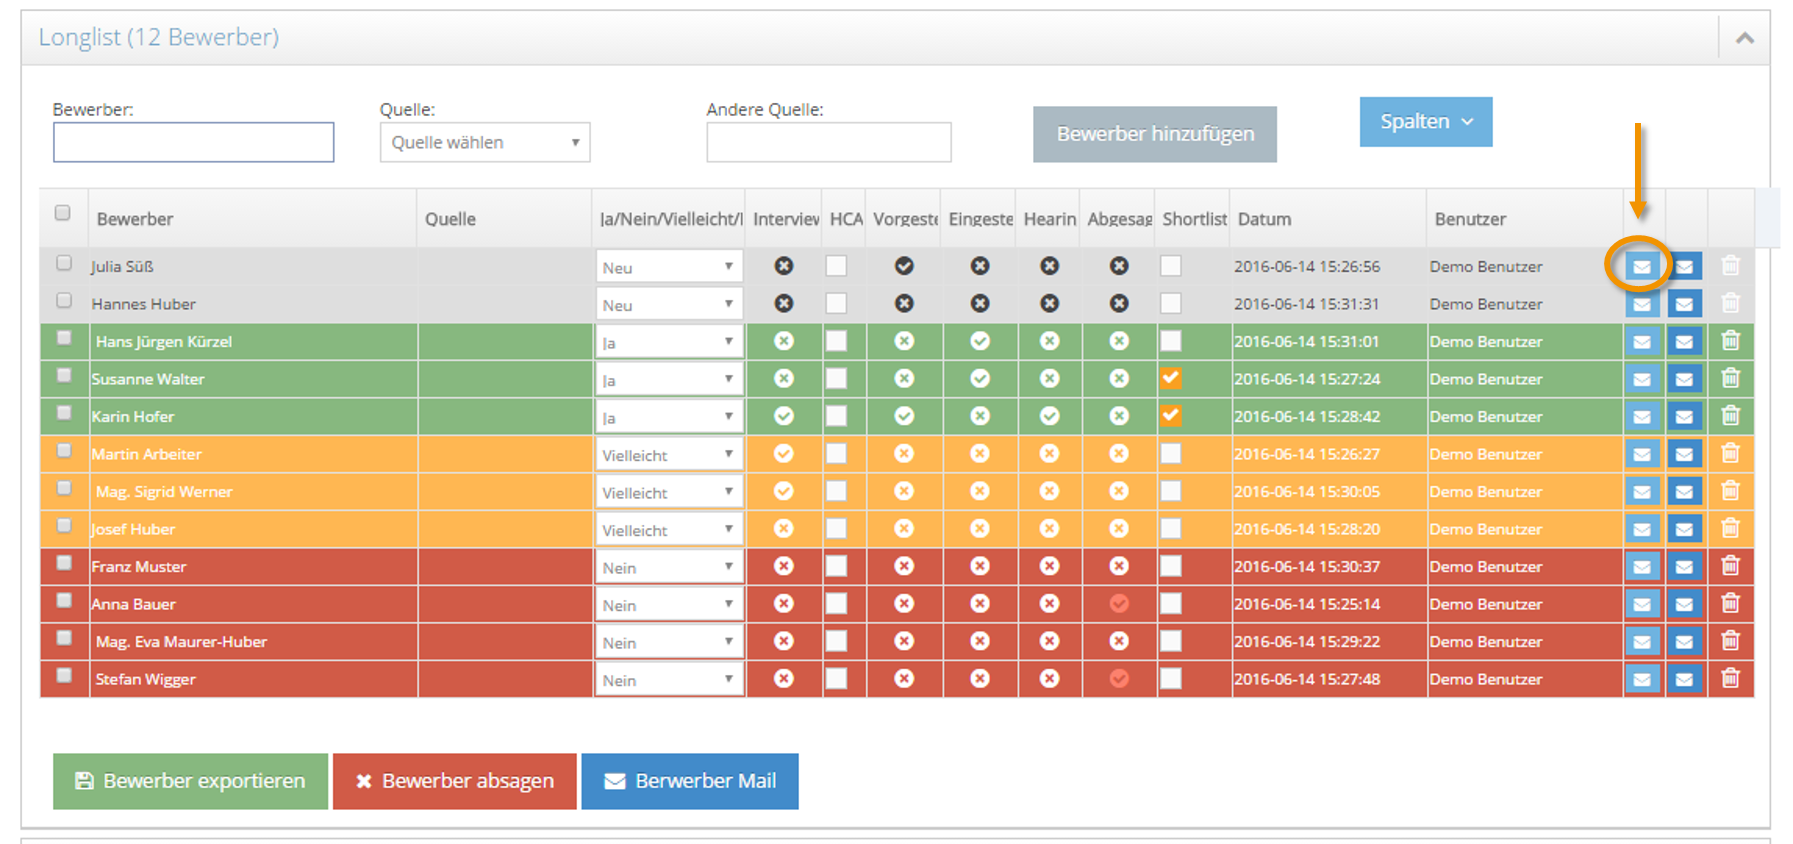Click the name Anna Bauer
Viewport: 1793px width, 844px height.
pos(133,604)
